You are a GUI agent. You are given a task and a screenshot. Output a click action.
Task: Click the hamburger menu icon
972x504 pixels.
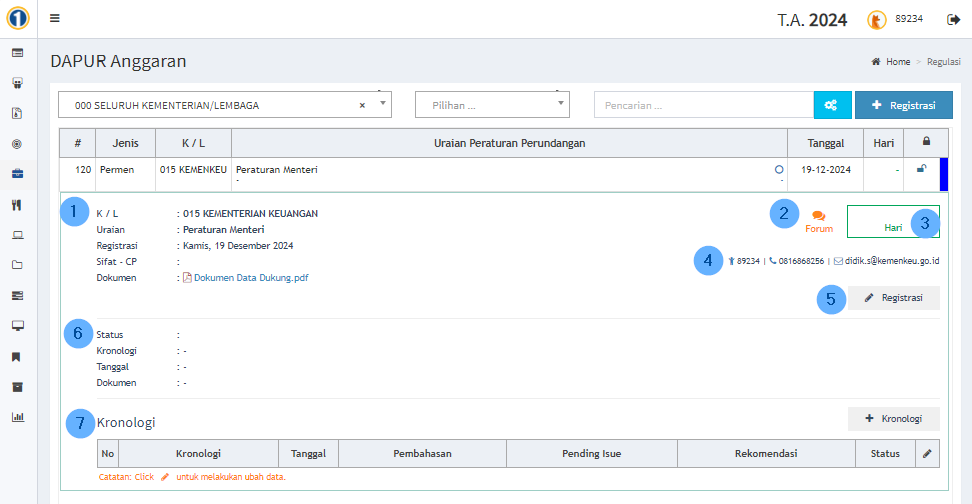[x=54, y=18]
